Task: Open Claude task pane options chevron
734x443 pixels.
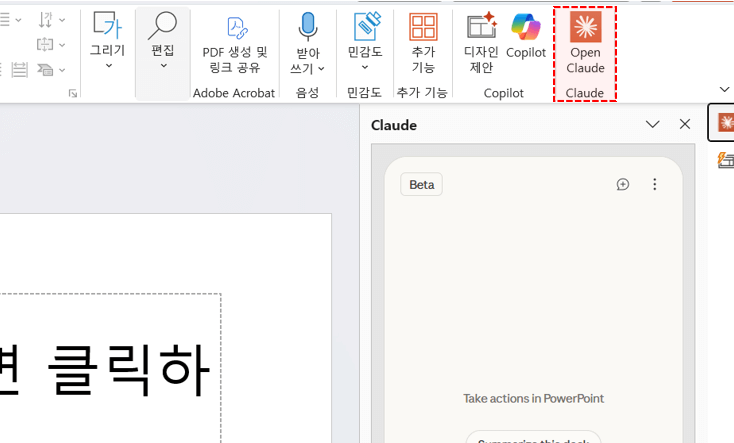Action: click(652, 125)
